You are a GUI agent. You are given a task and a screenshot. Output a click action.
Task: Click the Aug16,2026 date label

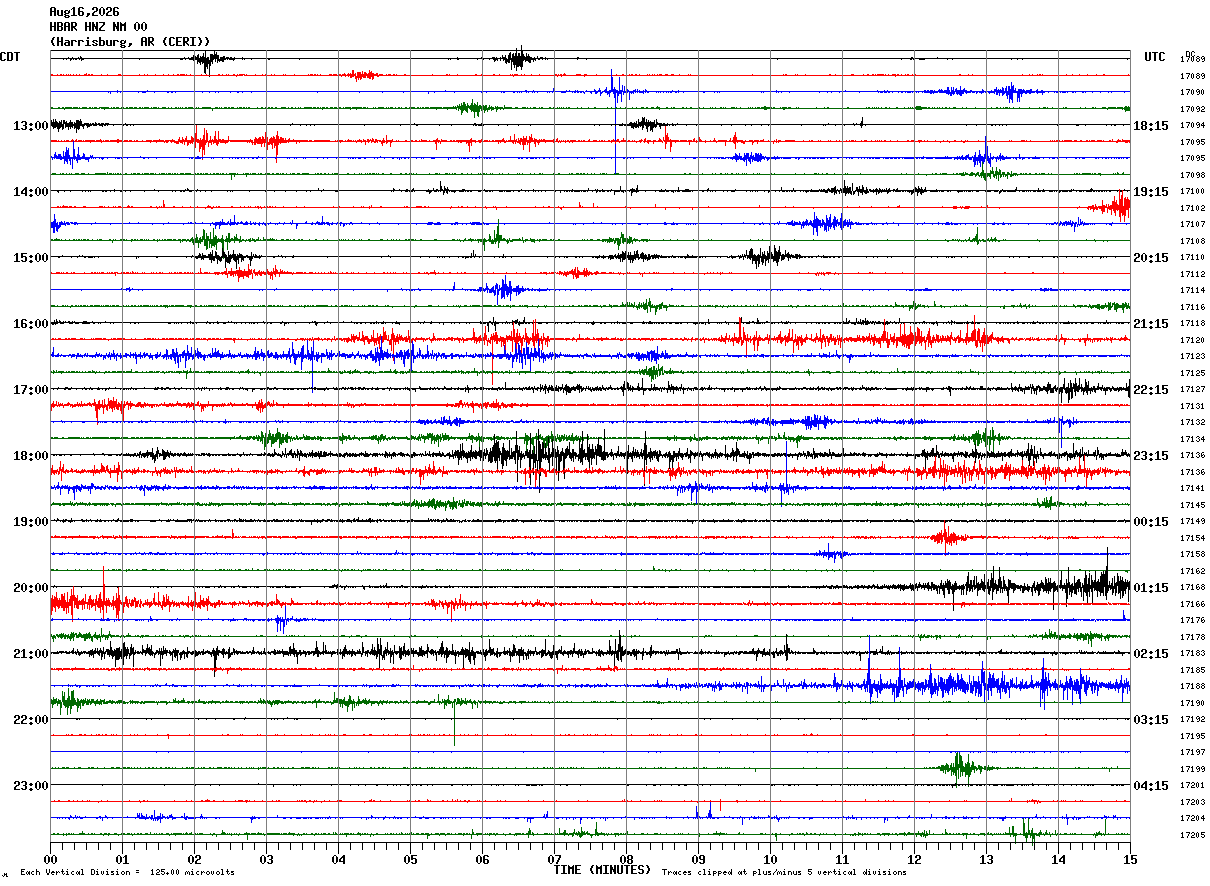84,12
